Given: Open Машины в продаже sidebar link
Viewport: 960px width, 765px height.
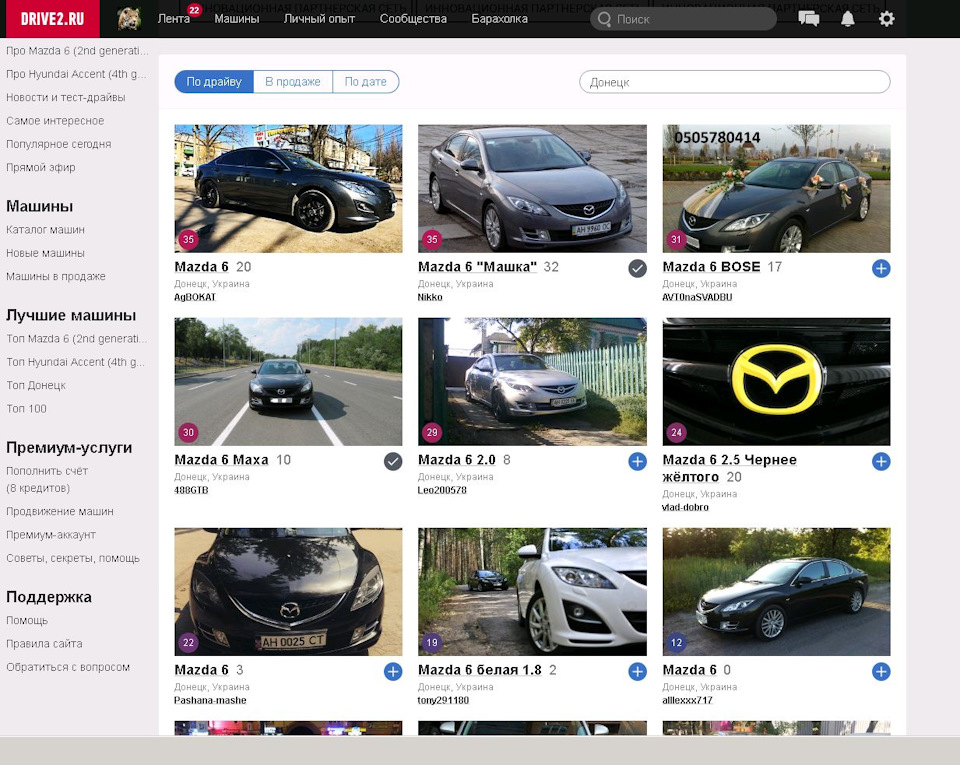Looking at the screenshot, I should (56, 276).
